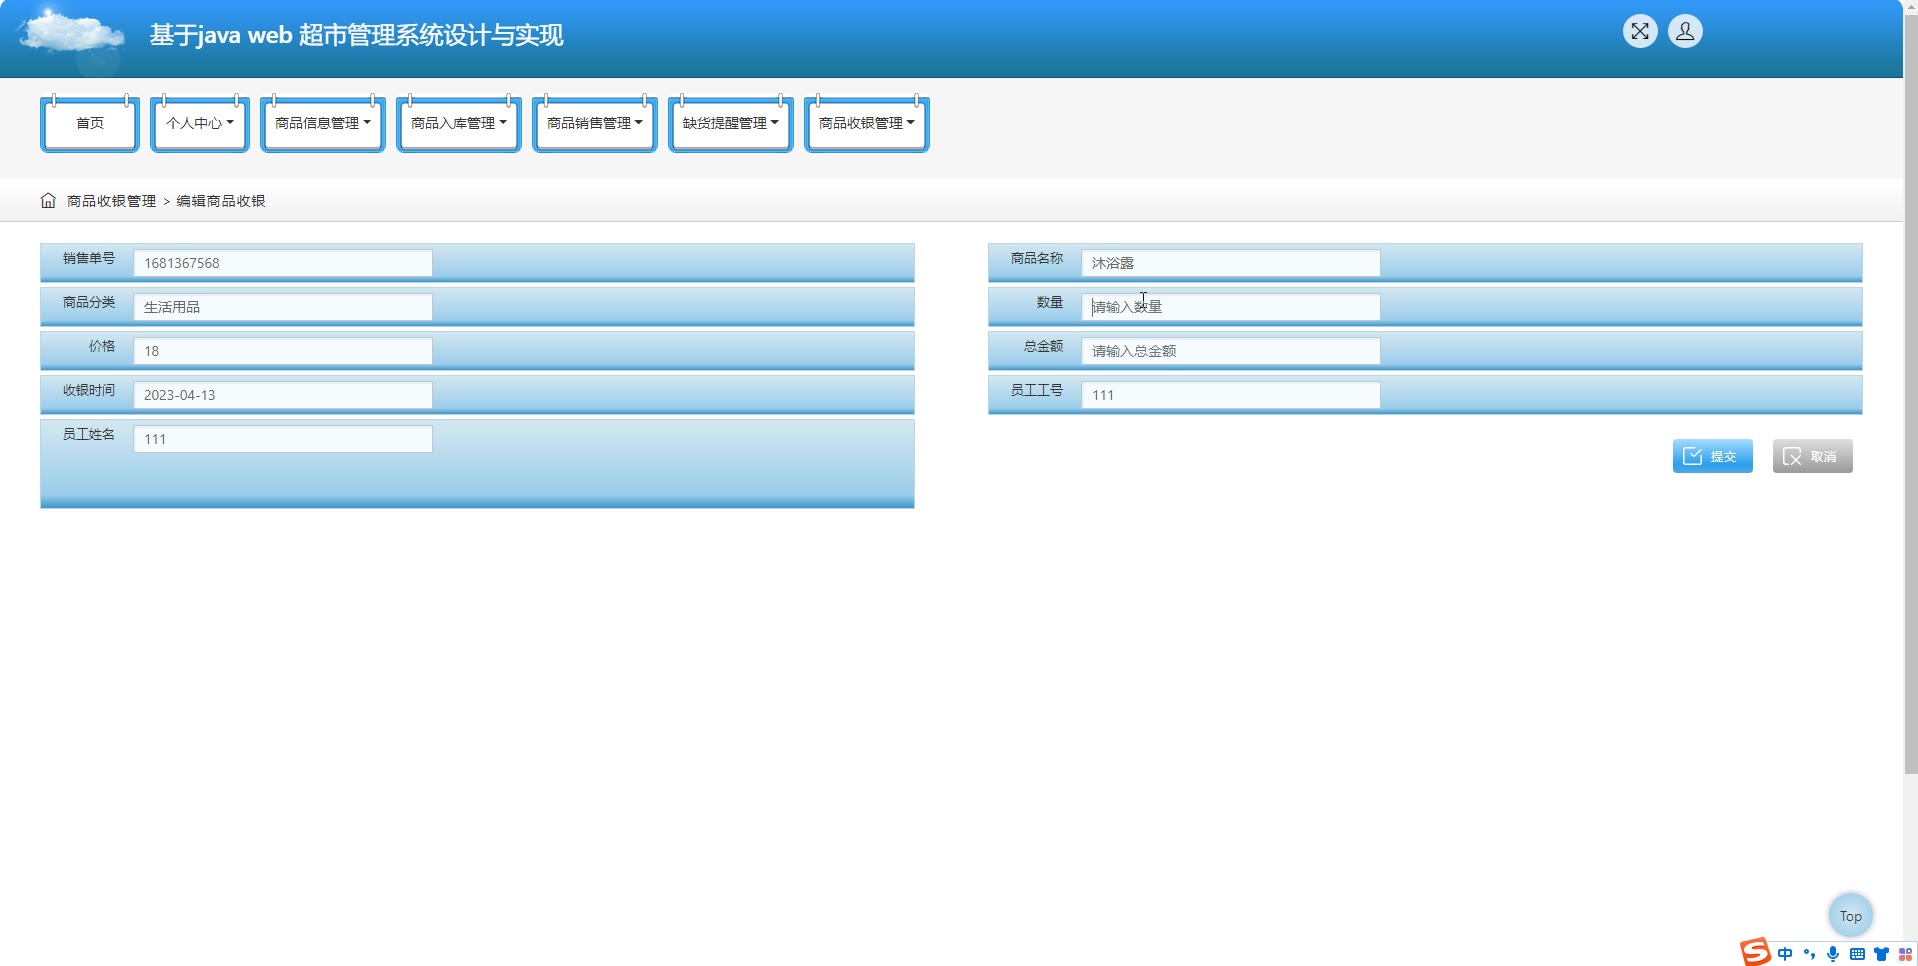The height and width of the screenshot is (966, 1918).
Task: Expand the 缺货提醒管理 dropdown menu
Action: point(731,123)
